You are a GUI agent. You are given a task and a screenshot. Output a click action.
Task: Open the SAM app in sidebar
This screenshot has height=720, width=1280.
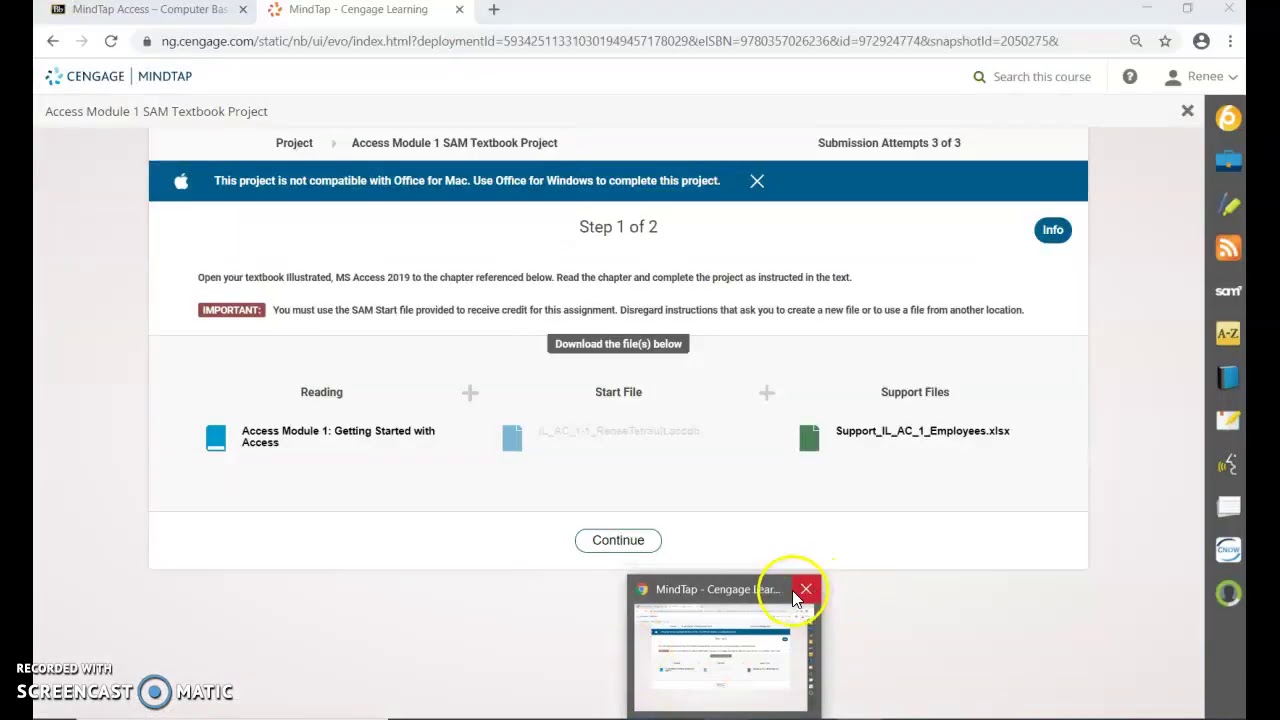point(1228,291)
